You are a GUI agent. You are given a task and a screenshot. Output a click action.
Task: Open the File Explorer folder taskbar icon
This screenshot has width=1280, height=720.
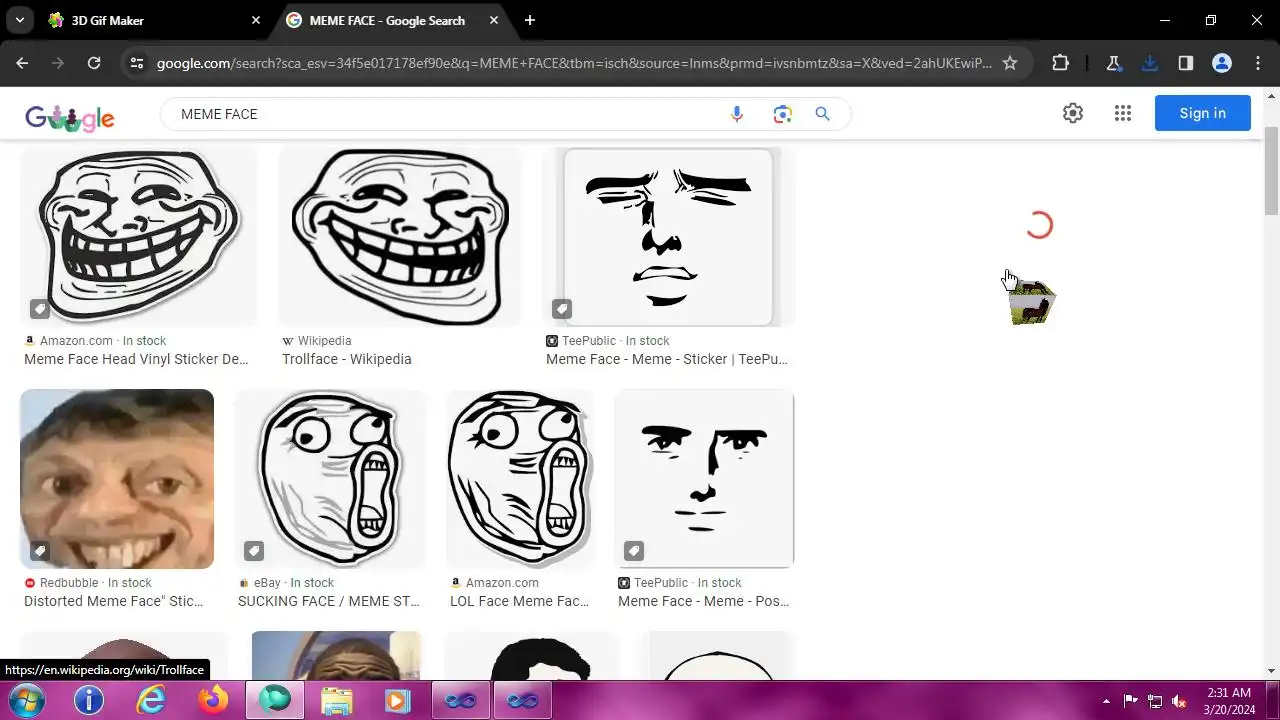click(x=337, y=700)
